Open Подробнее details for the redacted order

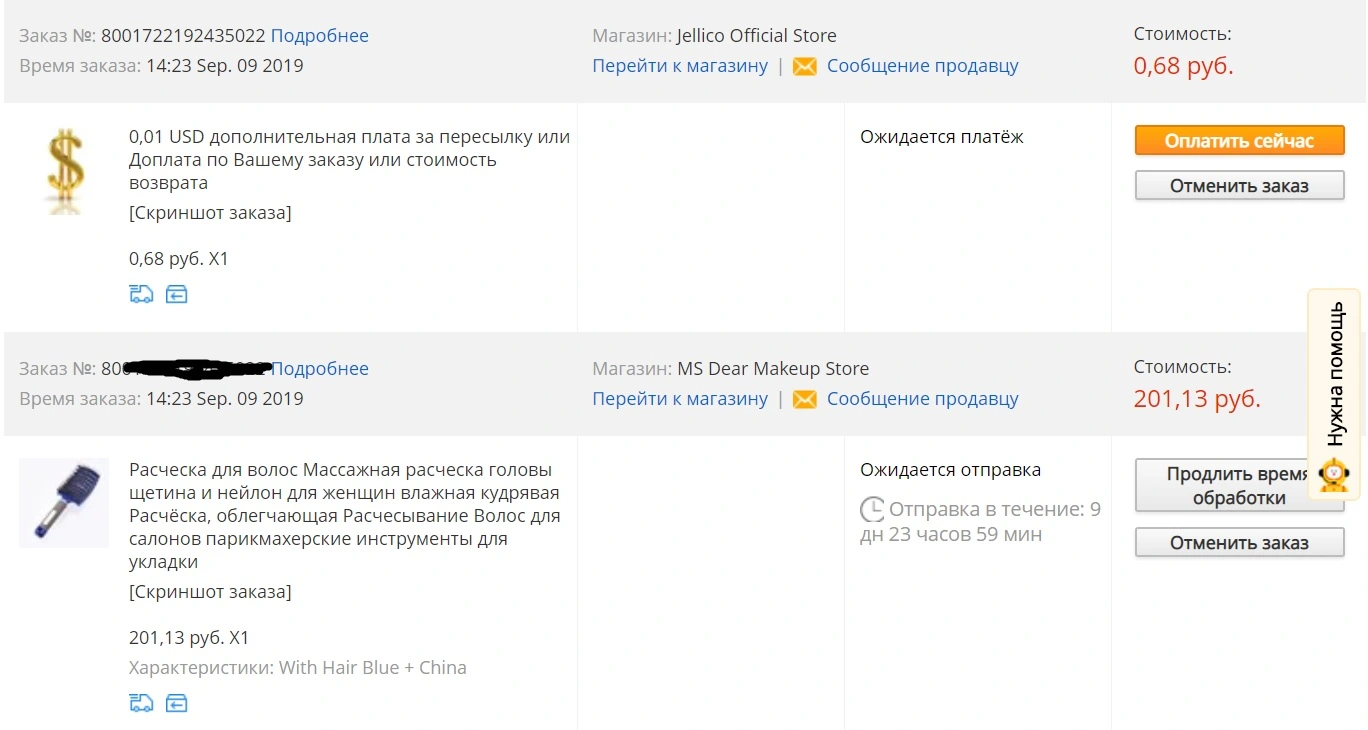(x=320, y=369)
